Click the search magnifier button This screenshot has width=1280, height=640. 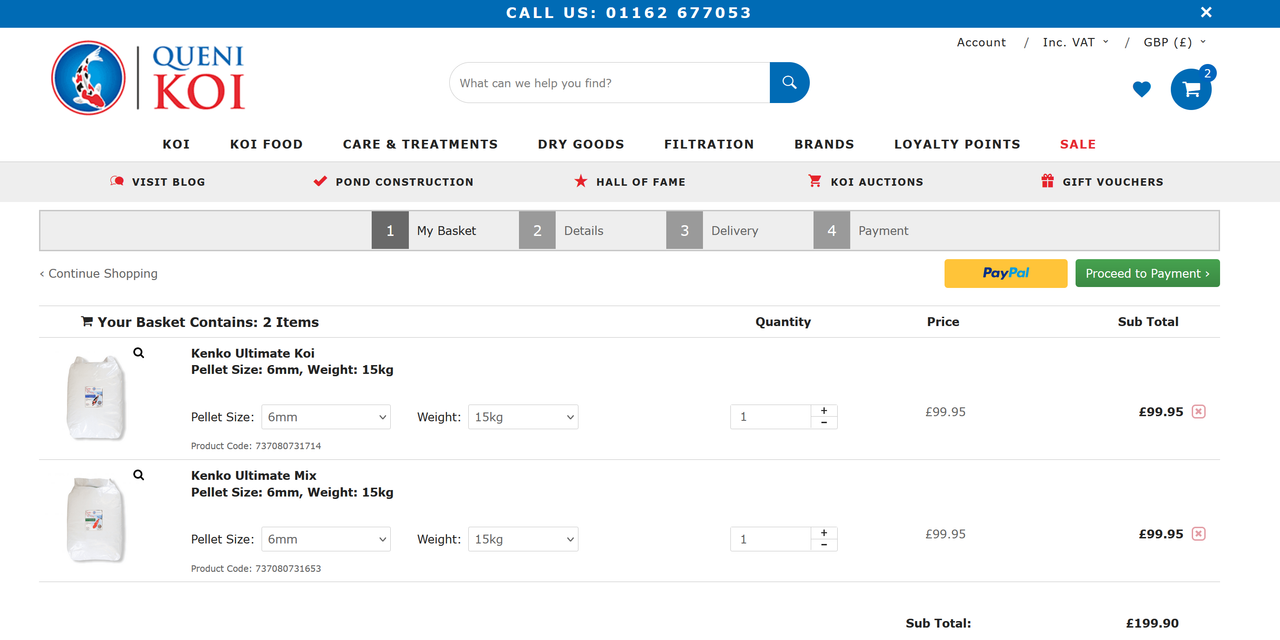click(789, 83)
